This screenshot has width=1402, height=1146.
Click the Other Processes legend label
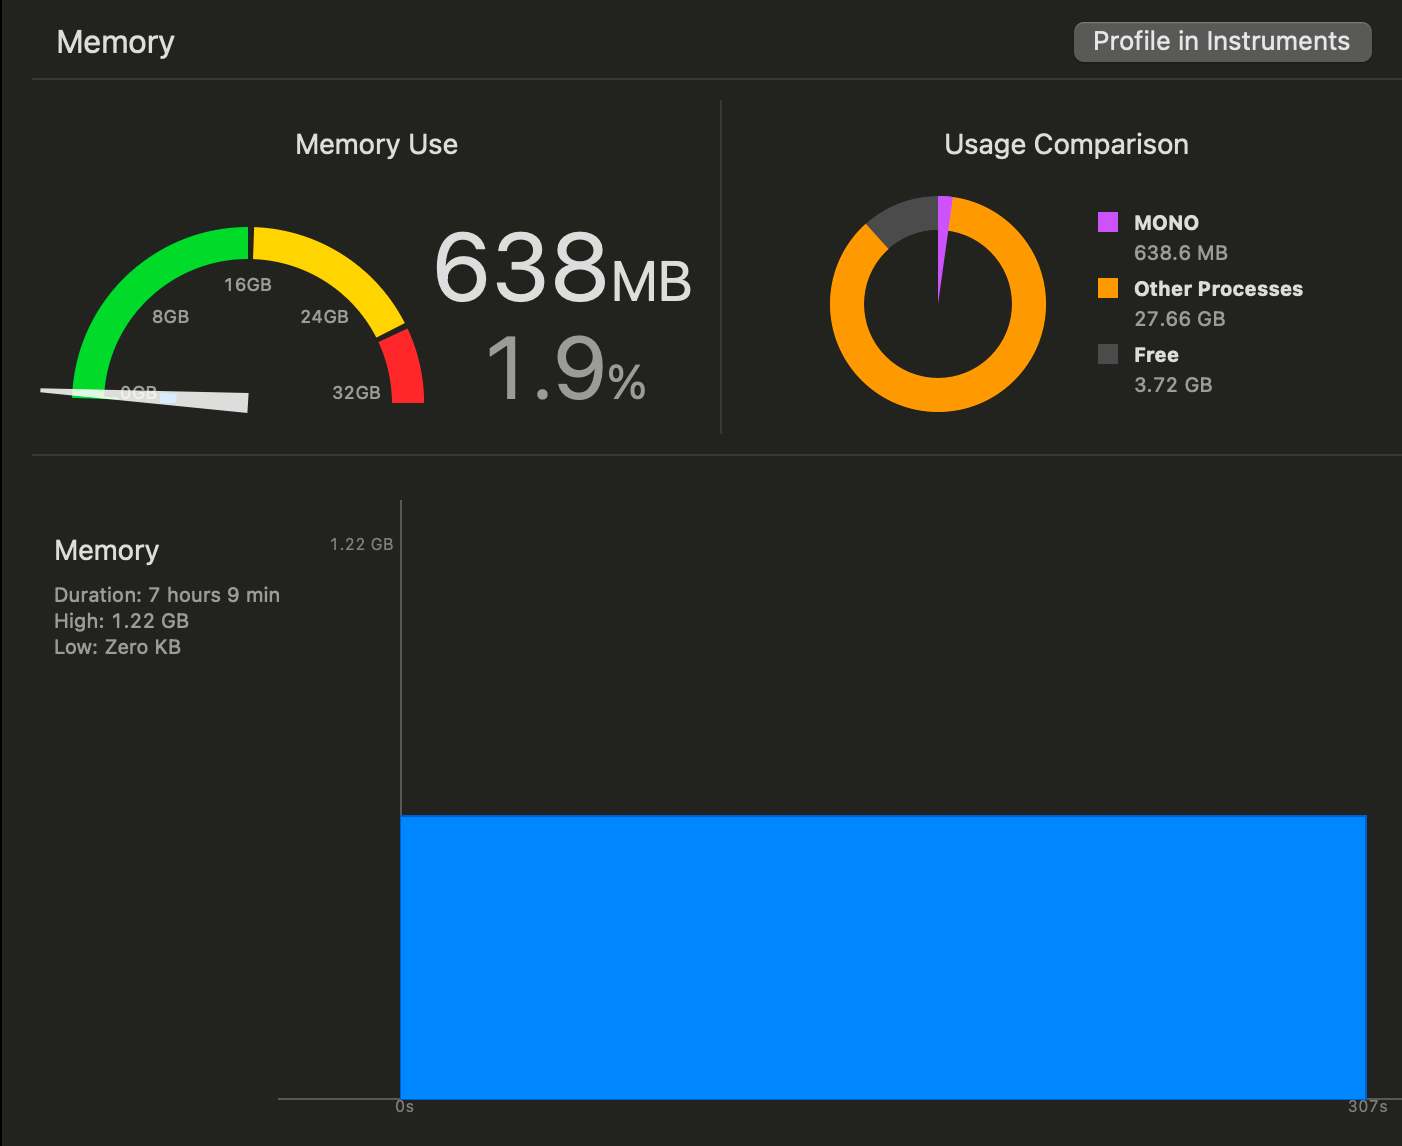click(x=1217, y=289)
